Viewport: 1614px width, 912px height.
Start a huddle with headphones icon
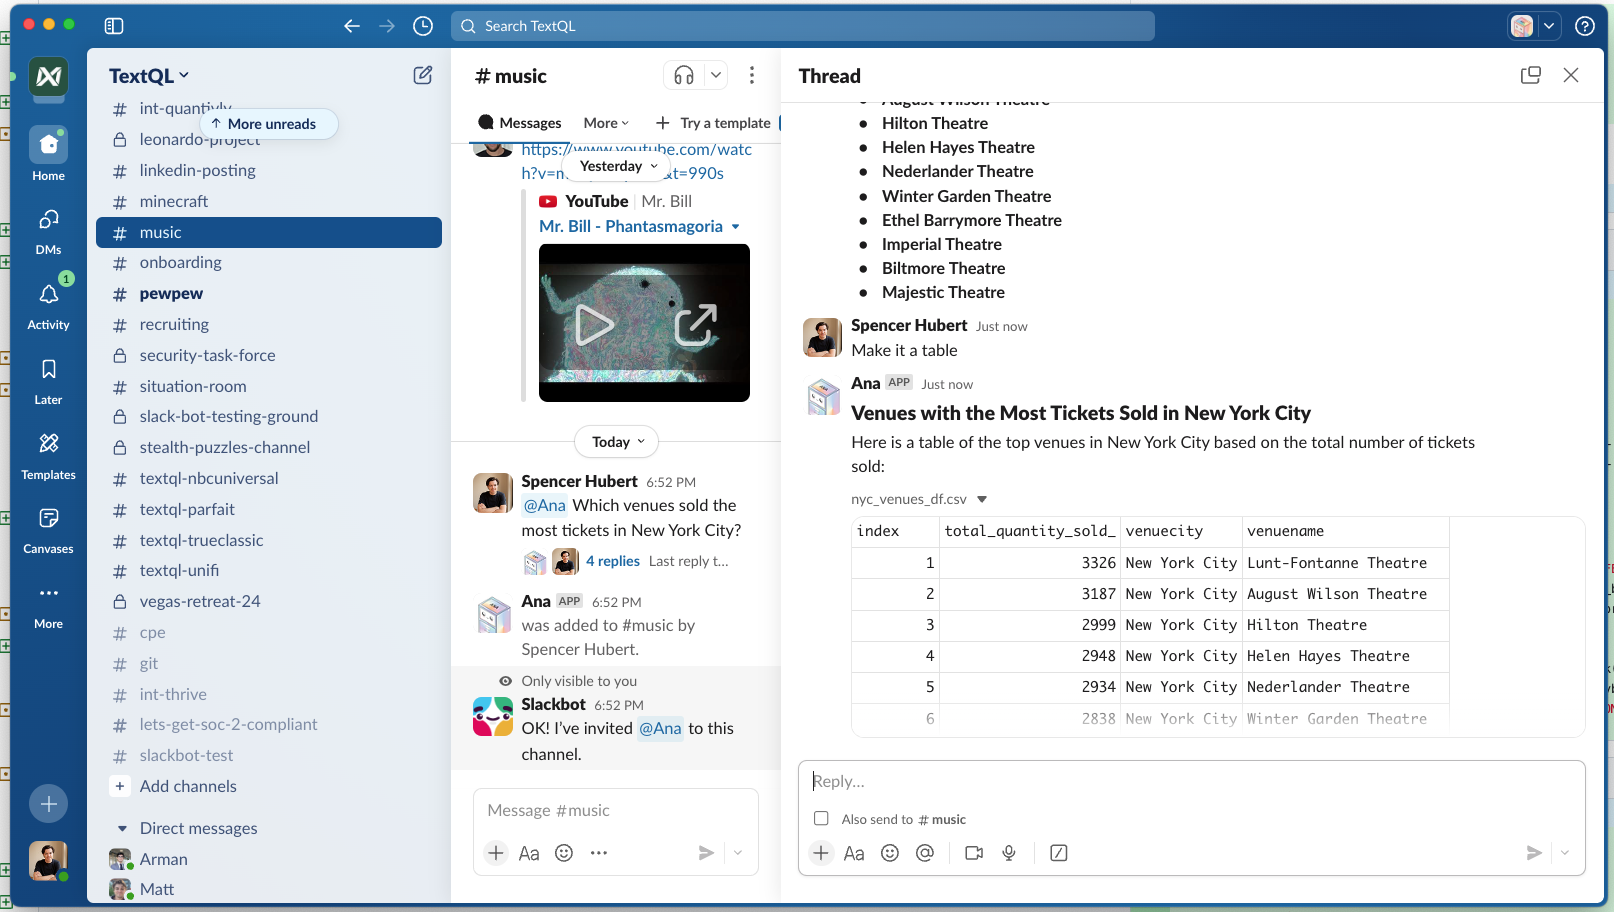pyautogui.click(x=684, y=75)
